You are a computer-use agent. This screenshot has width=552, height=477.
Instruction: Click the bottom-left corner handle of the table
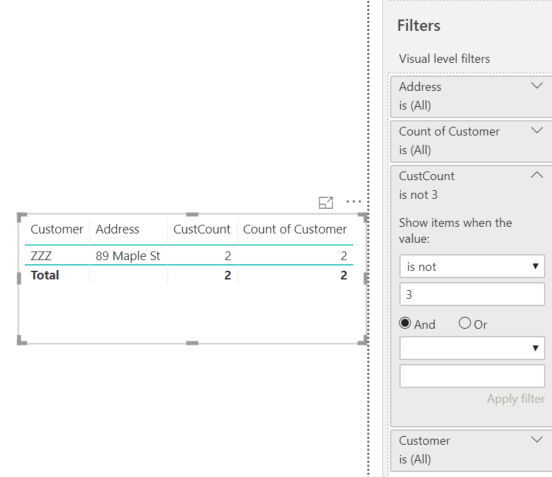click(x=21, y=340)
